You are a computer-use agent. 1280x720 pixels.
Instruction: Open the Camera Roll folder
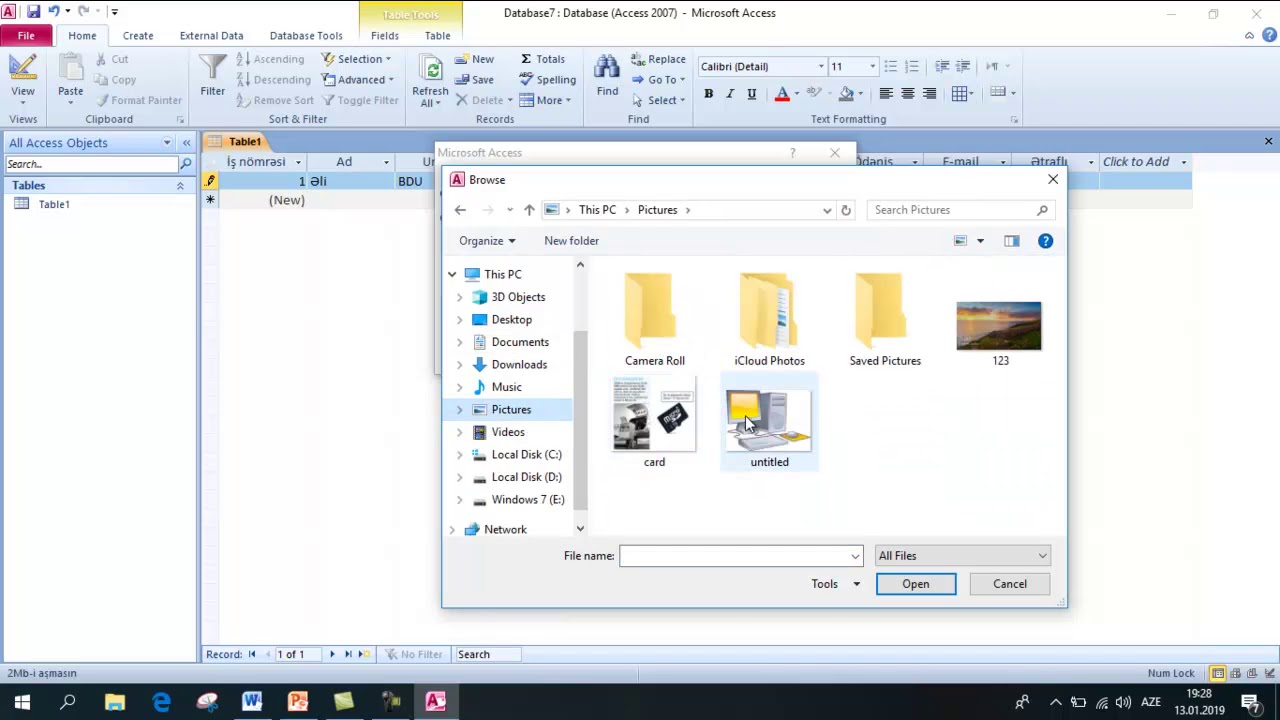[x=654, y=320]
